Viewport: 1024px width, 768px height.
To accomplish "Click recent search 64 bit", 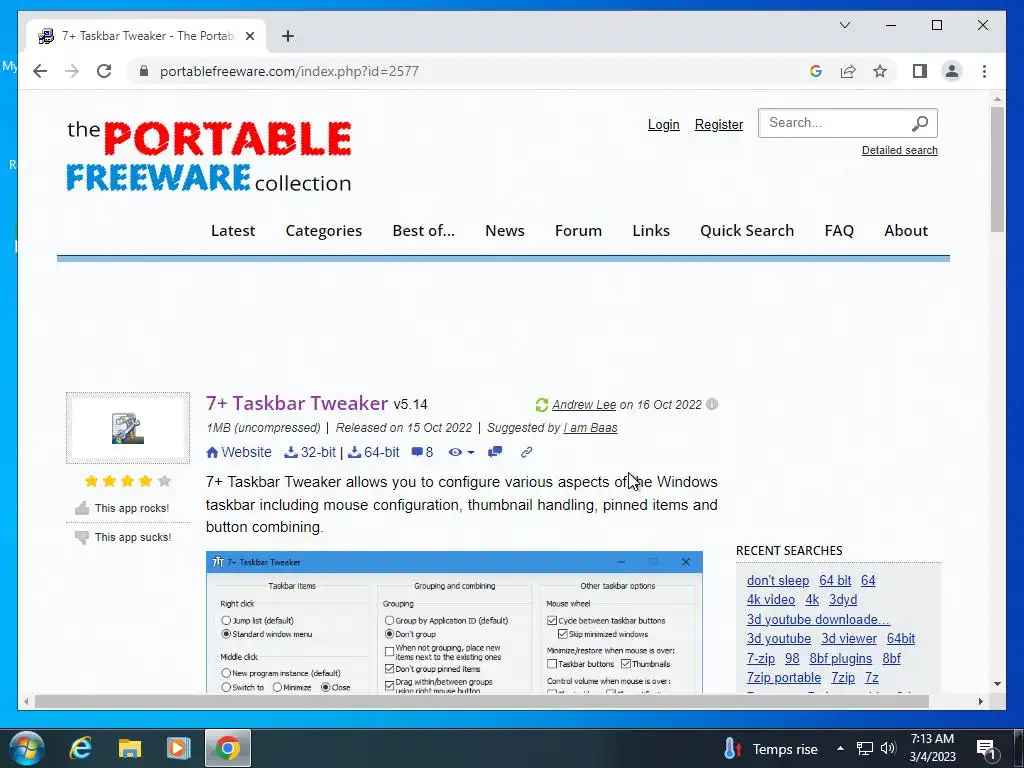I will [835, 581].
